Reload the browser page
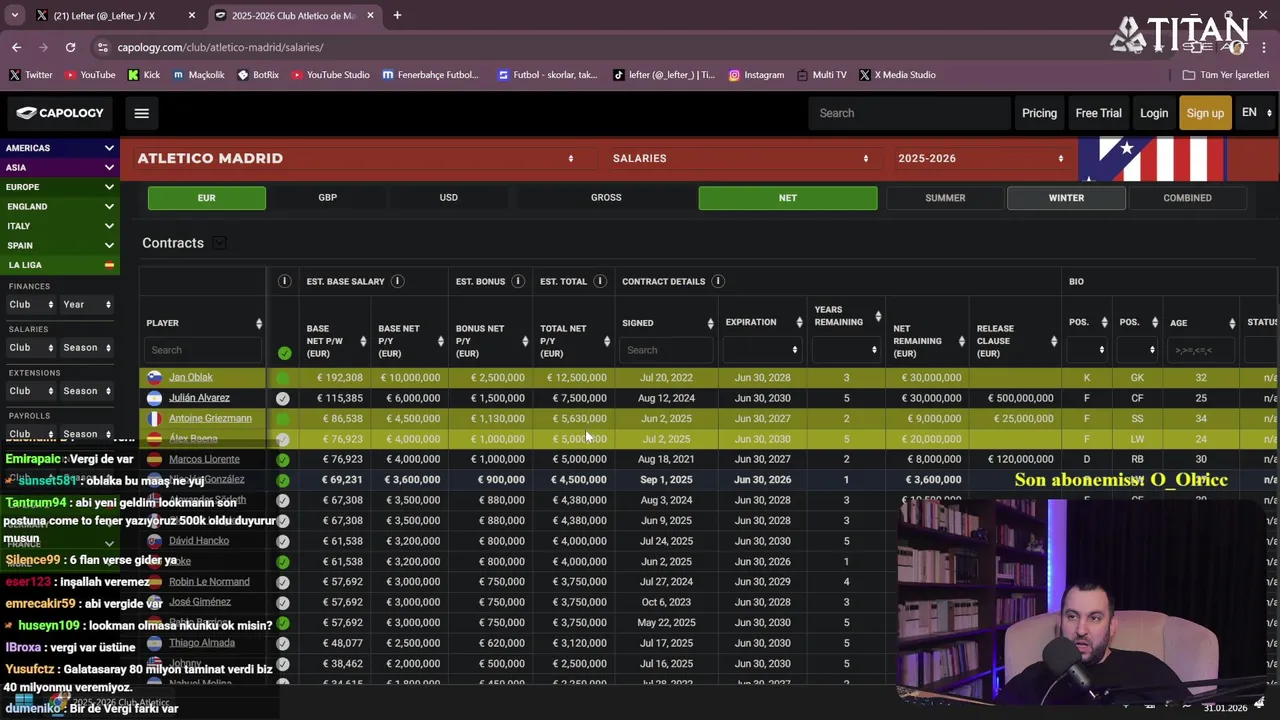Screen dimensions: 1280x720 point(70,47)
